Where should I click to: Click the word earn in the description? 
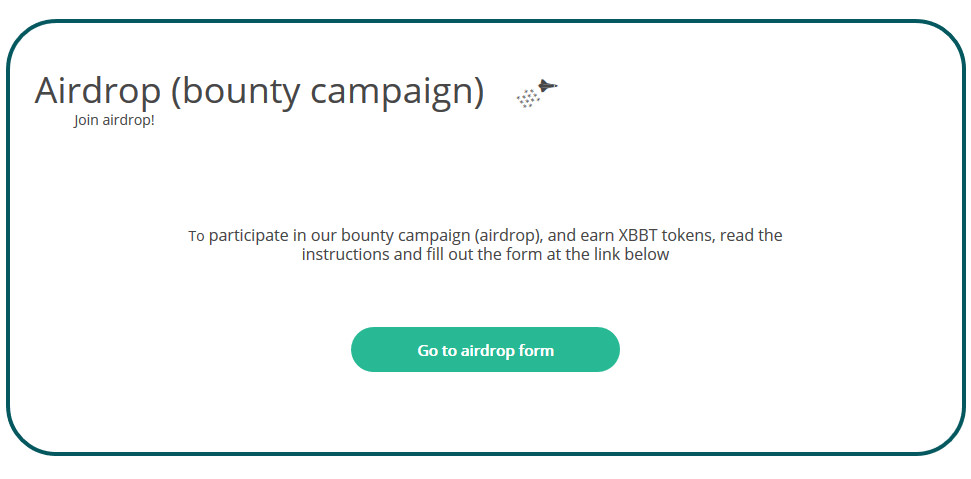tap(598, 236)
